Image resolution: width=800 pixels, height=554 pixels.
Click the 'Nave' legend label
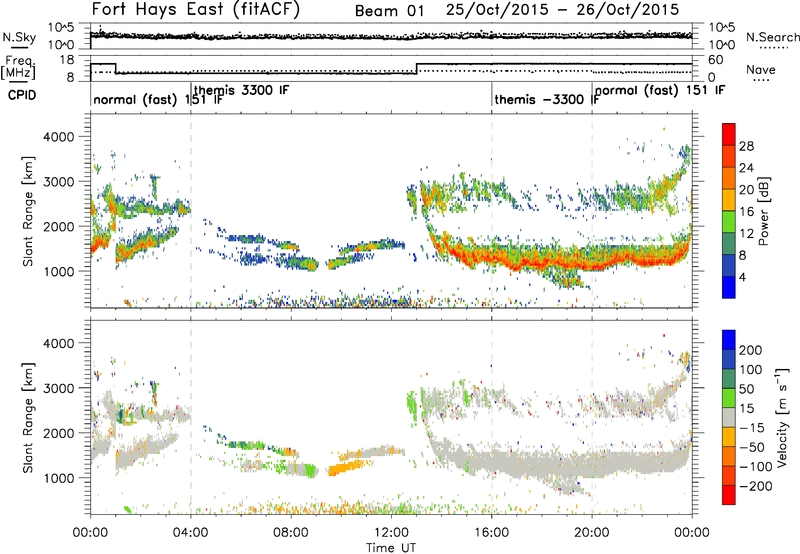[760, 69]
